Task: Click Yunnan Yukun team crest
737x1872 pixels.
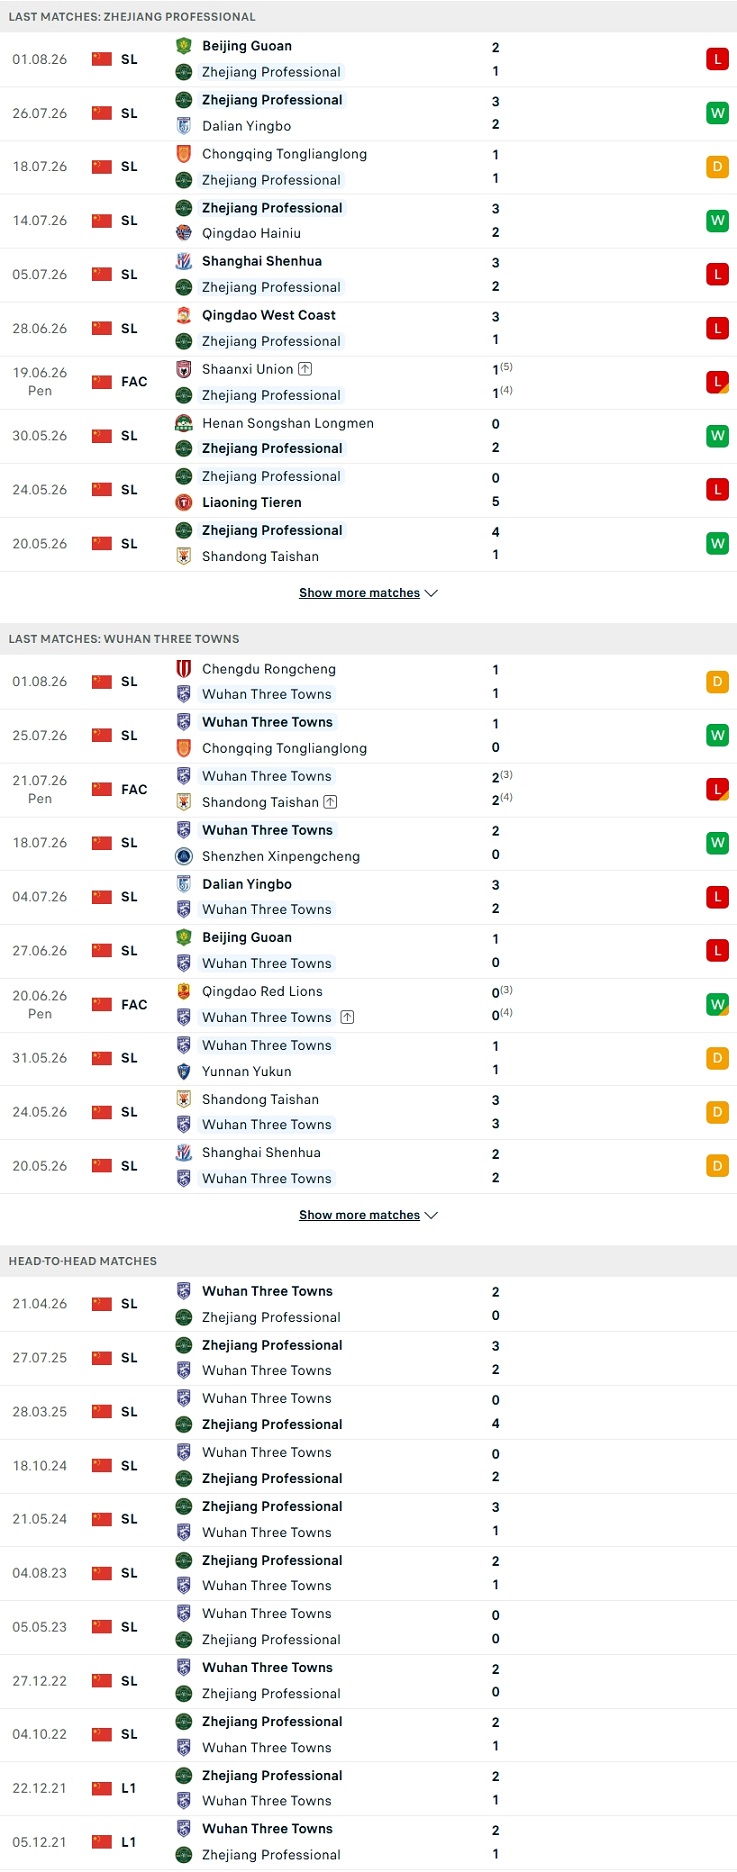Action: click(x=184, y=1071)
